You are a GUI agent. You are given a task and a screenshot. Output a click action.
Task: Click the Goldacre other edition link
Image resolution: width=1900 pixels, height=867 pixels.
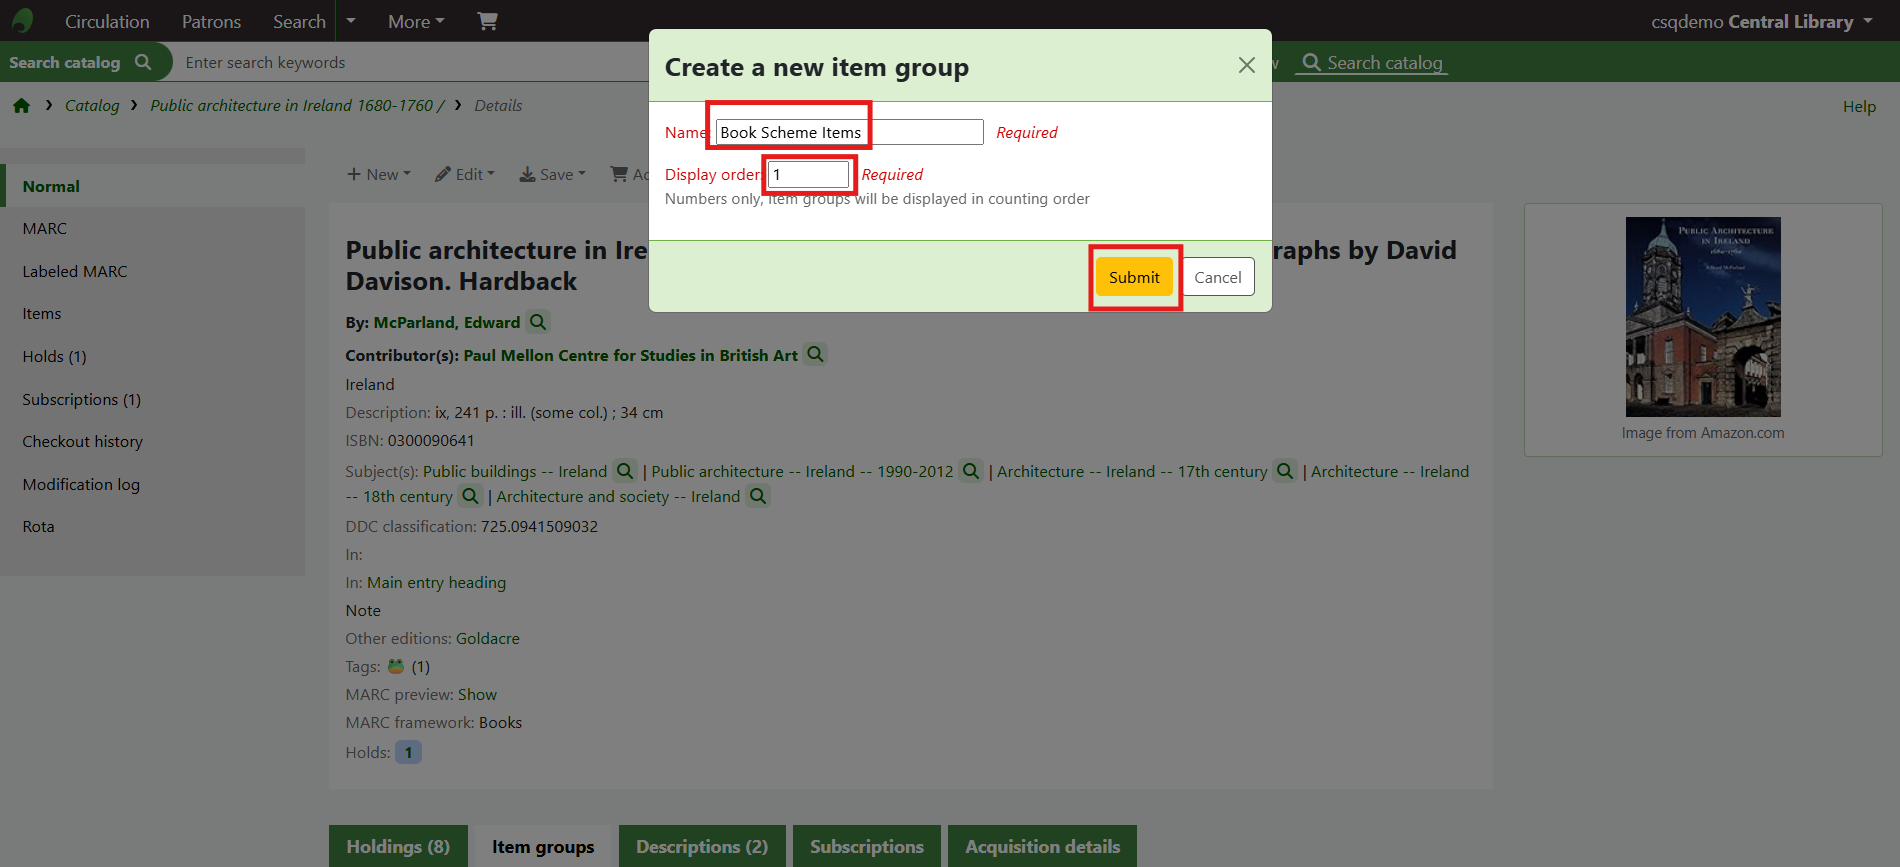point(488,638)
